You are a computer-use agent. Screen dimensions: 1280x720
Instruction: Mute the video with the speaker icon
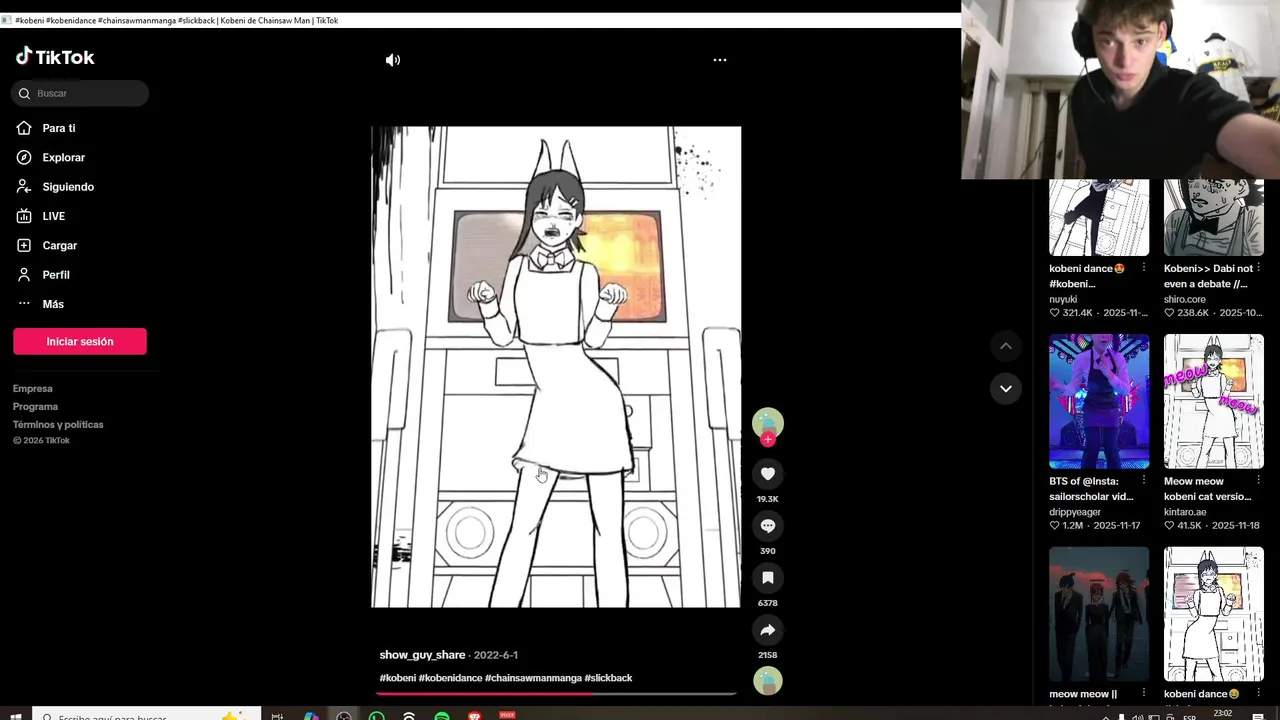coord(393,60)
